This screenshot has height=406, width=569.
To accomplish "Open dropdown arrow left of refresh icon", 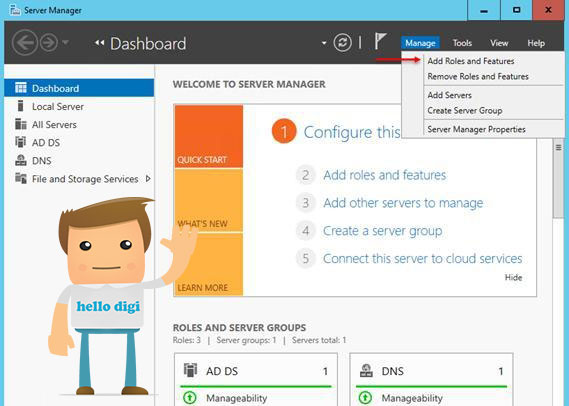I will [324, 43].
